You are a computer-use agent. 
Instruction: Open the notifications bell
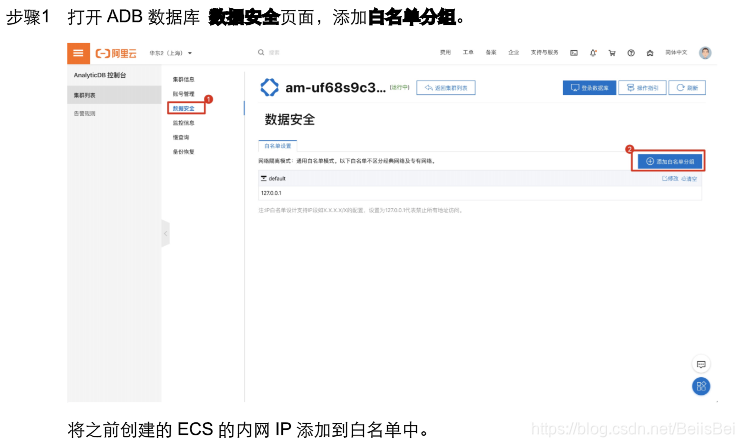click(x=593, y=53)
